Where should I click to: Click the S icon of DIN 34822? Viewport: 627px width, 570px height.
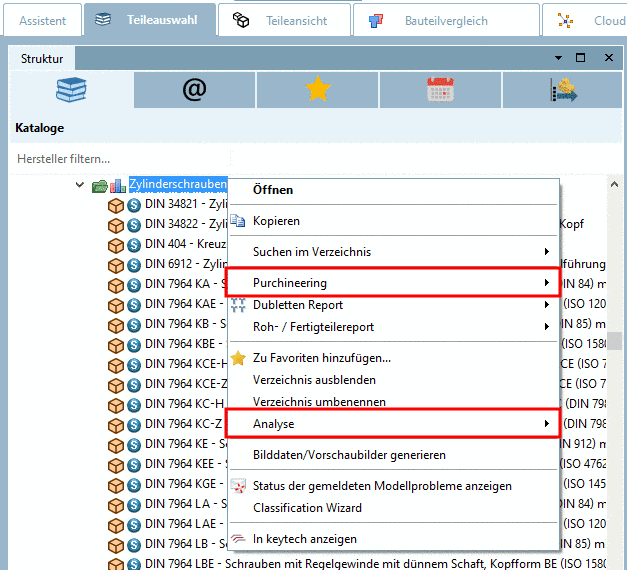134,225
